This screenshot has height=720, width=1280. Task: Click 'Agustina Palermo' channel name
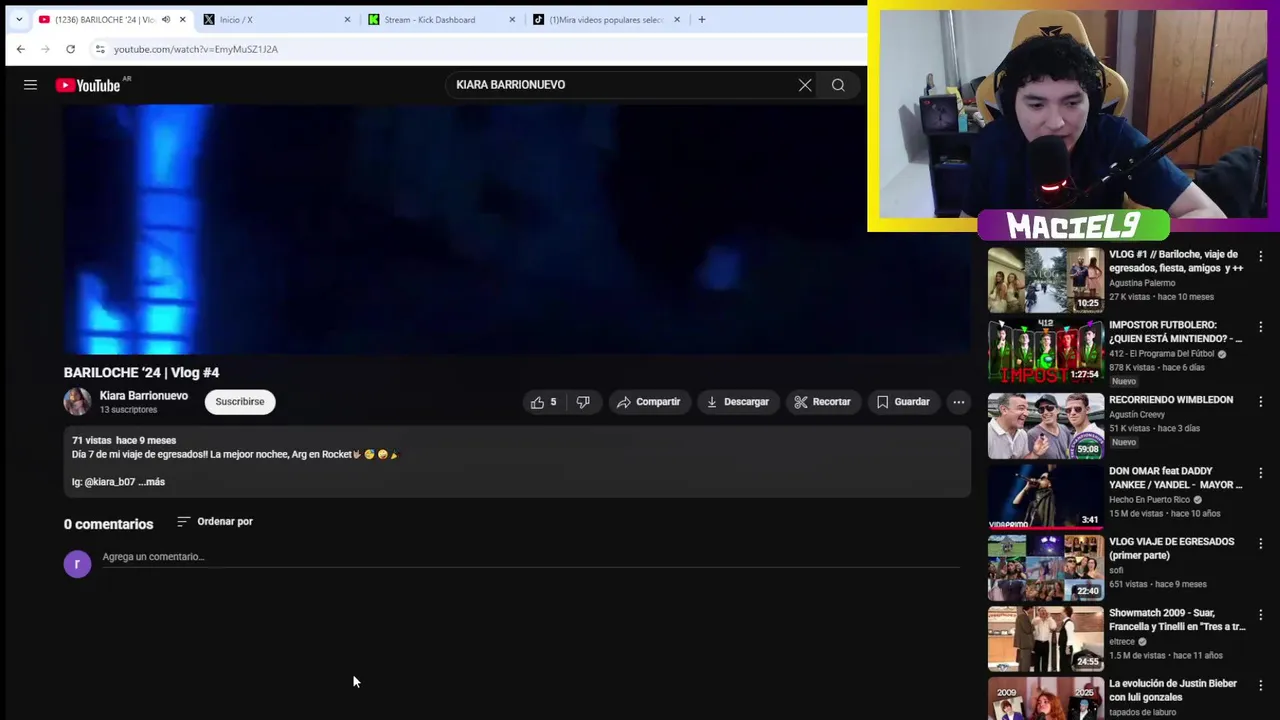[1142, 283]
